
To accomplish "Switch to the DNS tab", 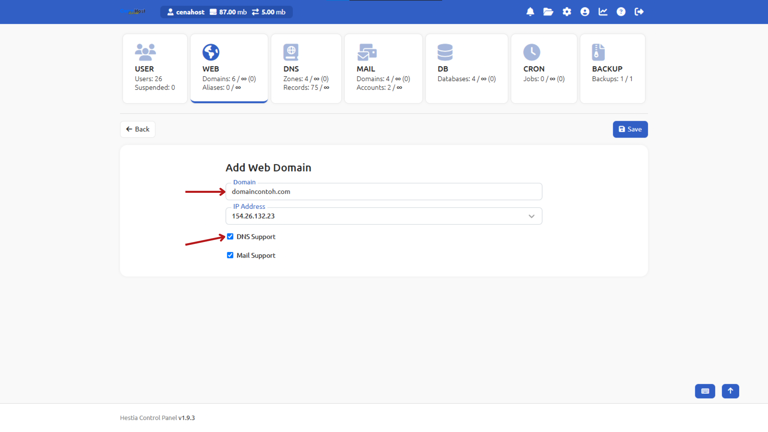I will (x=306, y=69).
